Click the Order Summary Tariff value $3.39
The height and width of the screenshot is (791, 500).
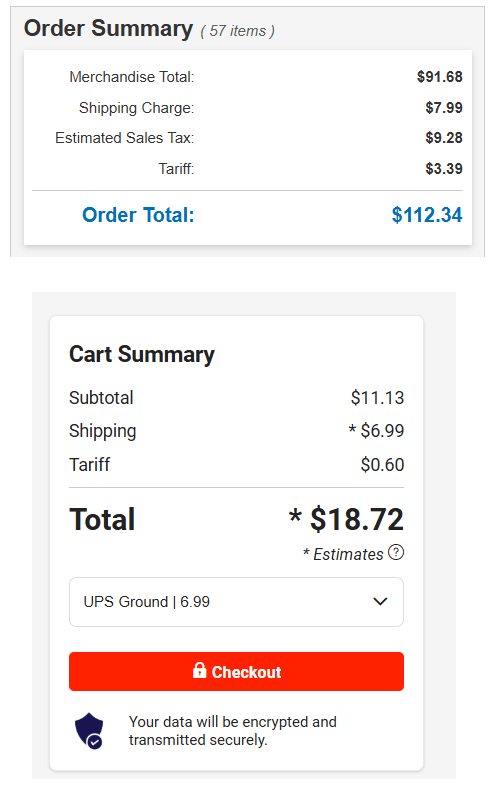(444, 168)
